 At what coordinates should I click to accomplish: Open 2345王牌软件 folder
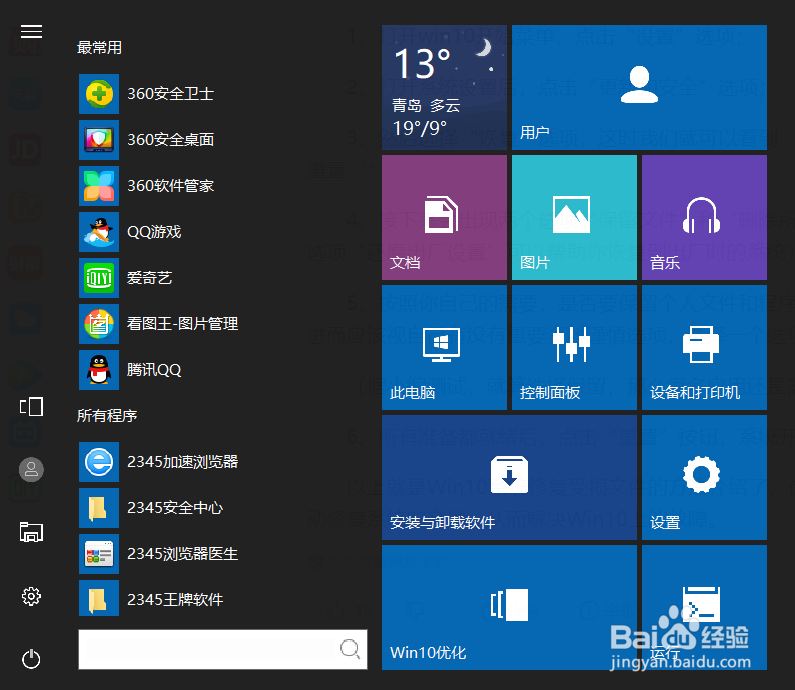pos(151,600)
